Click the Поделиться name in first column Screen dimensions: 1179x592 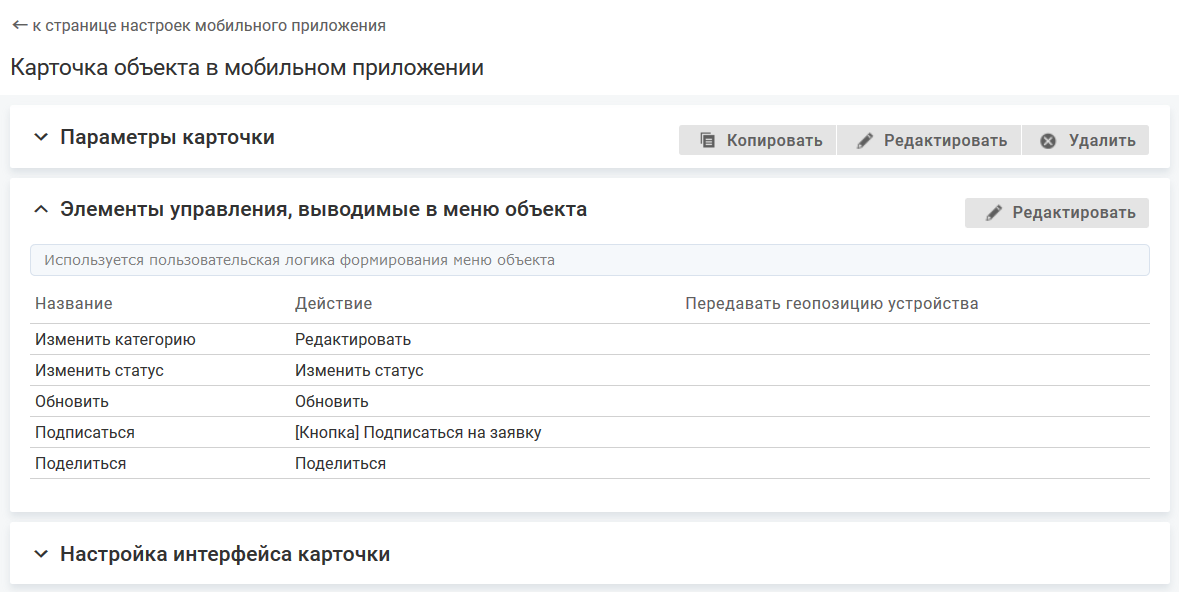coord(80,463)
